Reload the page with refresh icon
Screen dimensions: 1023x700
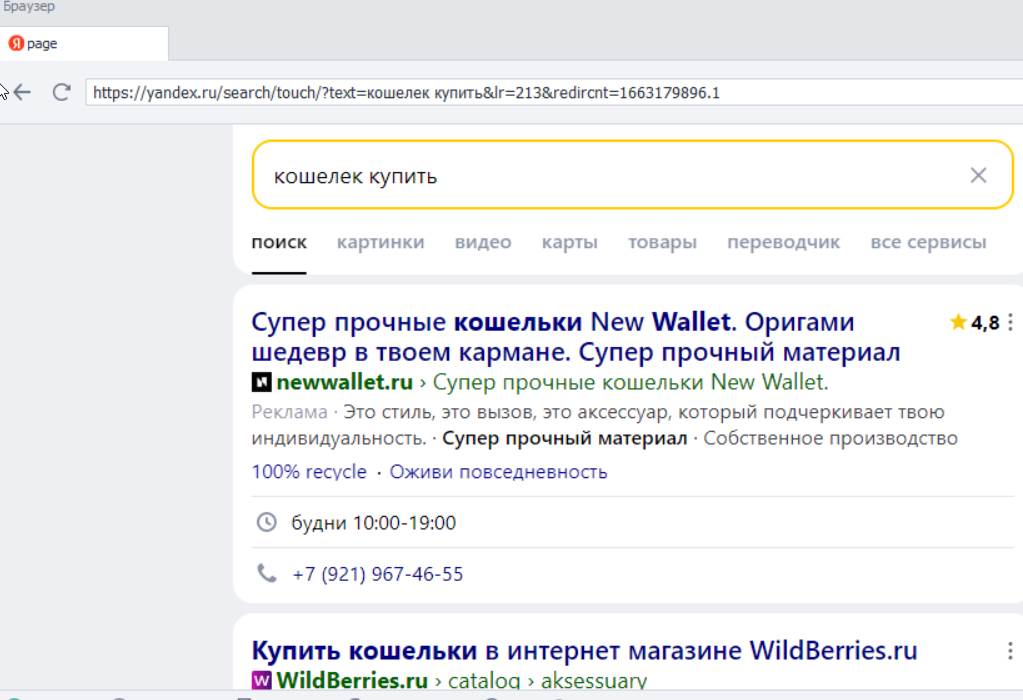(x=61, y=92)
